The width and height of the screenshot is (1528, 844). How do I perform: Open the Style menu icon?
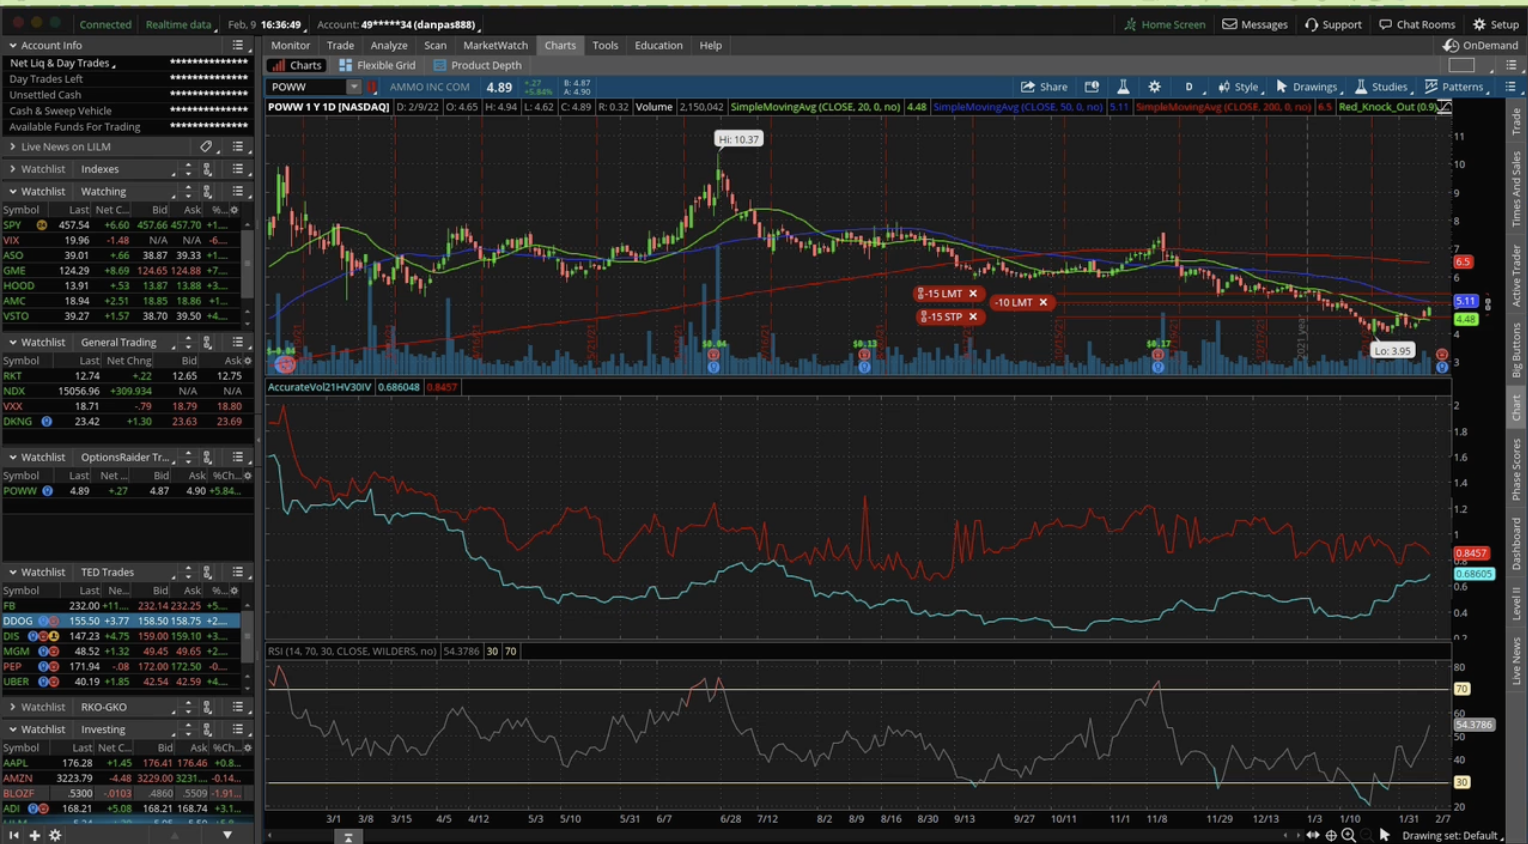1238,87
